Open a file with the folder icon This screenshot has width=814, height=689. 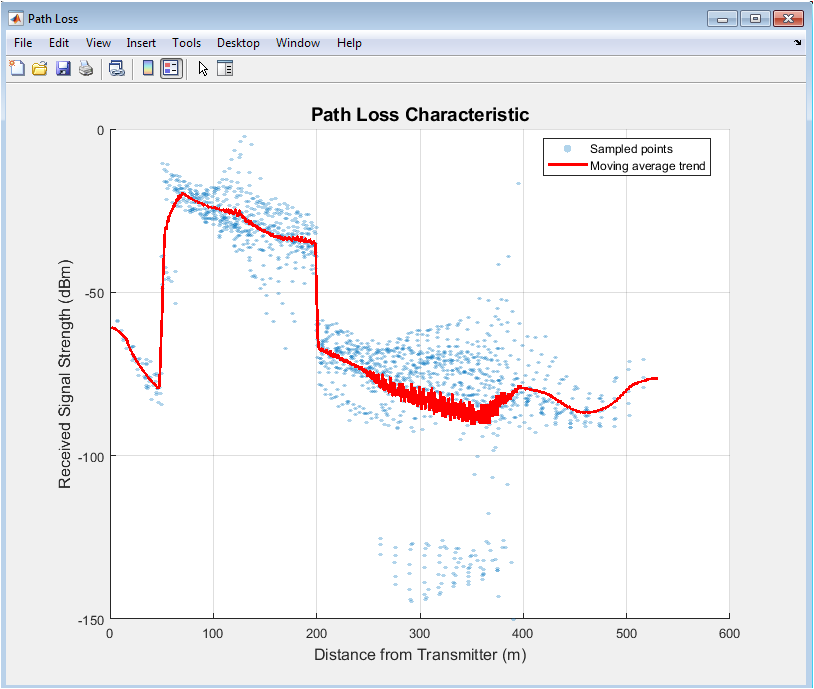[x=40, y=69]
